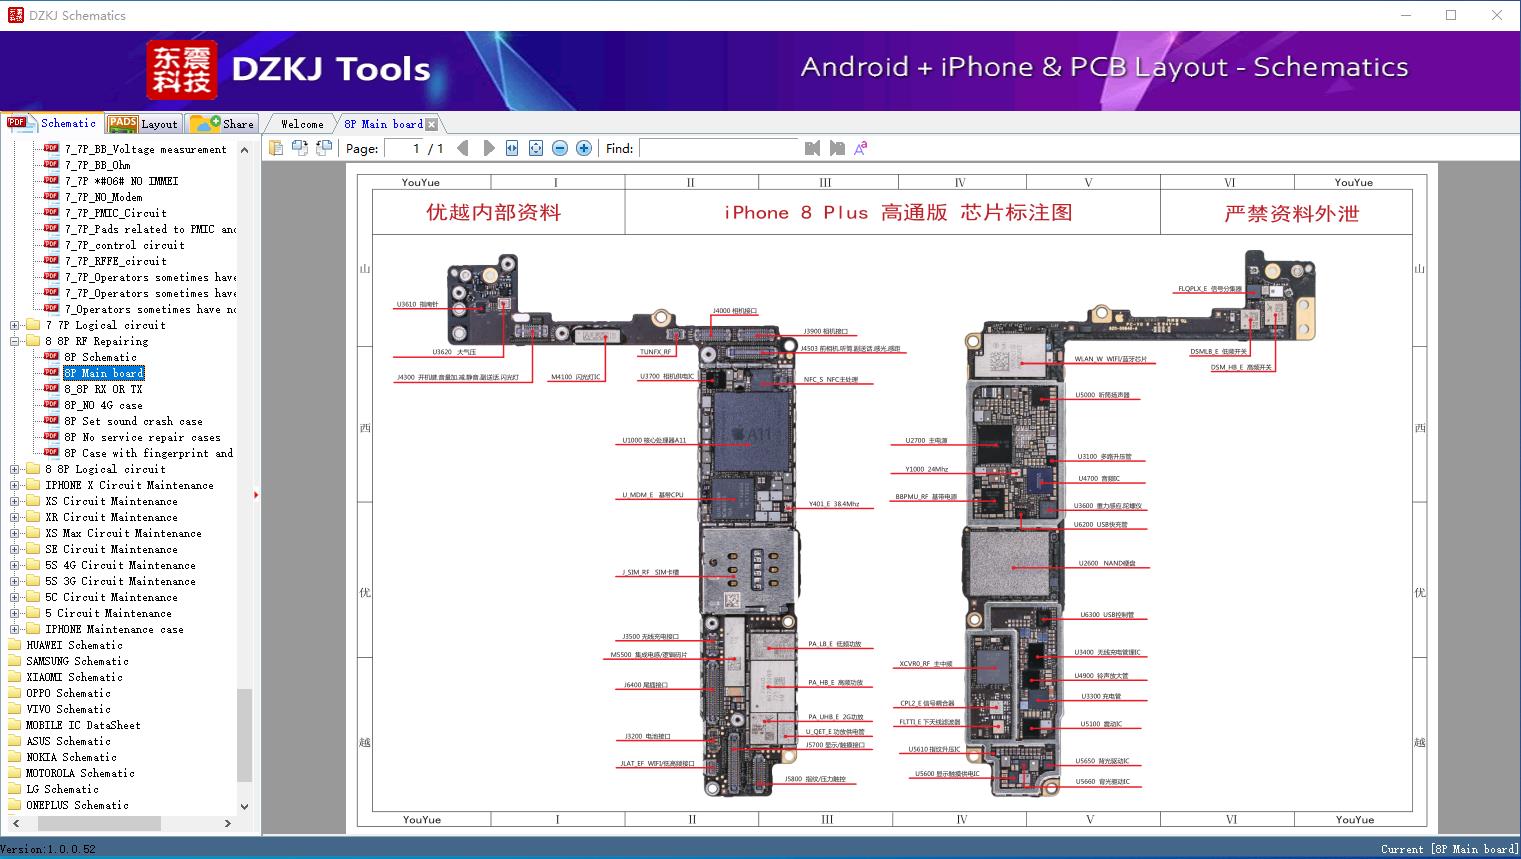Image resolution: width=1521 pixels, height=859 pixels.
Task: Select the 8P Main board document tab
Action: pyautogui.click(x=383, y=124)
